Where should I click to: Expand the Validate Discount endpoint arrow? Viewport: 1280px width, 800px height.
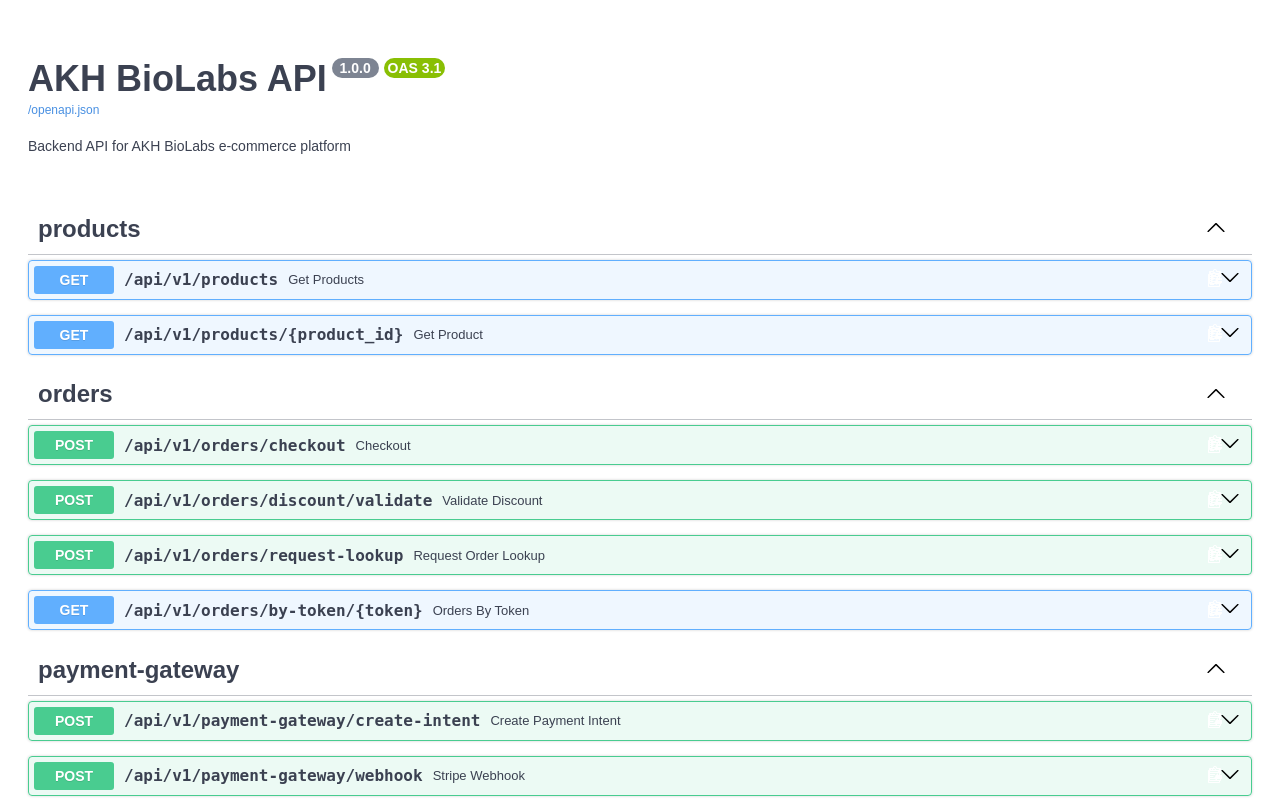tap(1230, 499)
